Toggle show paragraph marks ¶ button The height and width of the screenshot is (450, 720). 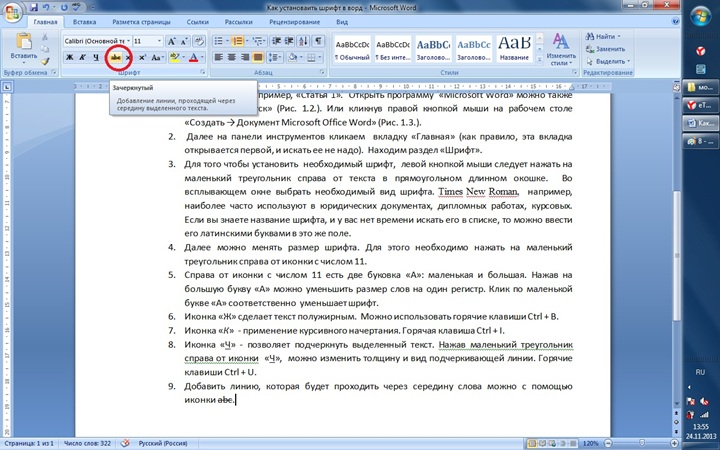coord(318,41)
